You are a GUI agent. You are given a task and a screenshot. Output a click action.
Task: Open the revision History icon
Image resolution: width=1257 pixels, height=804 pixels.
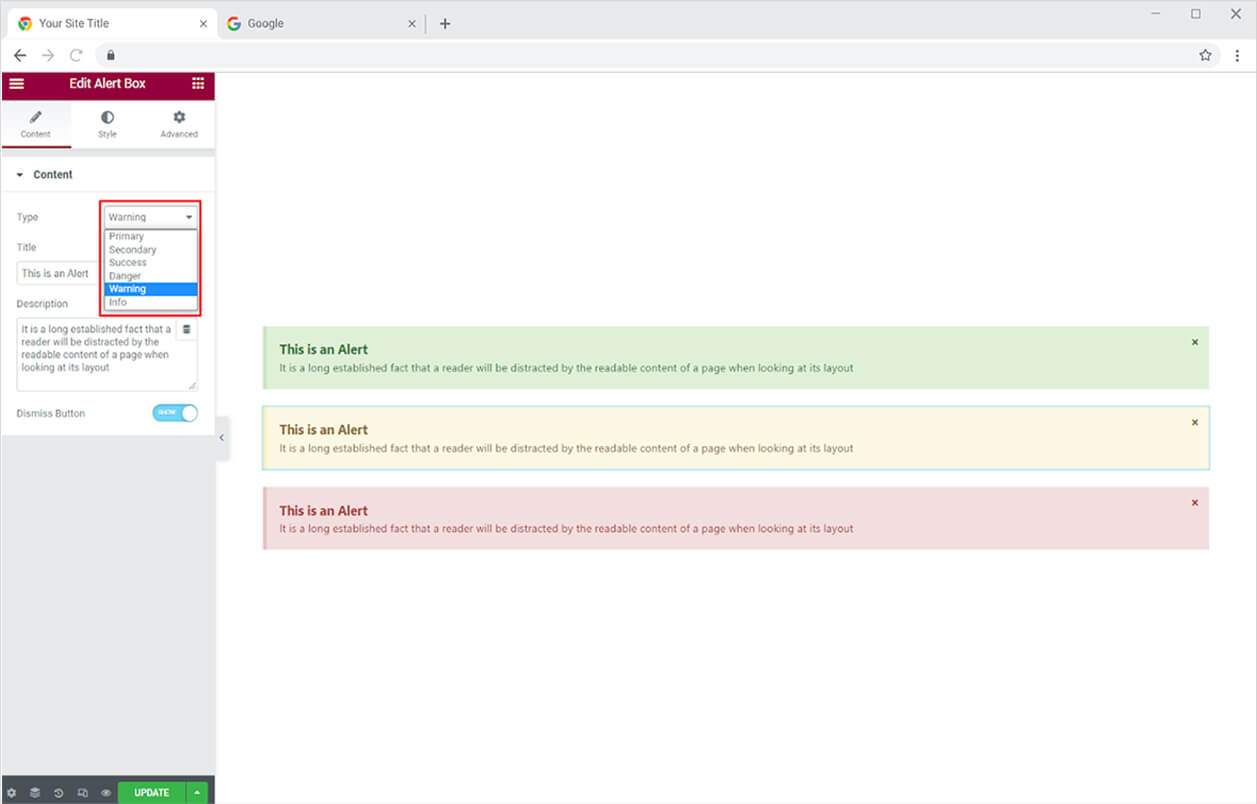[x=58, y=792]
